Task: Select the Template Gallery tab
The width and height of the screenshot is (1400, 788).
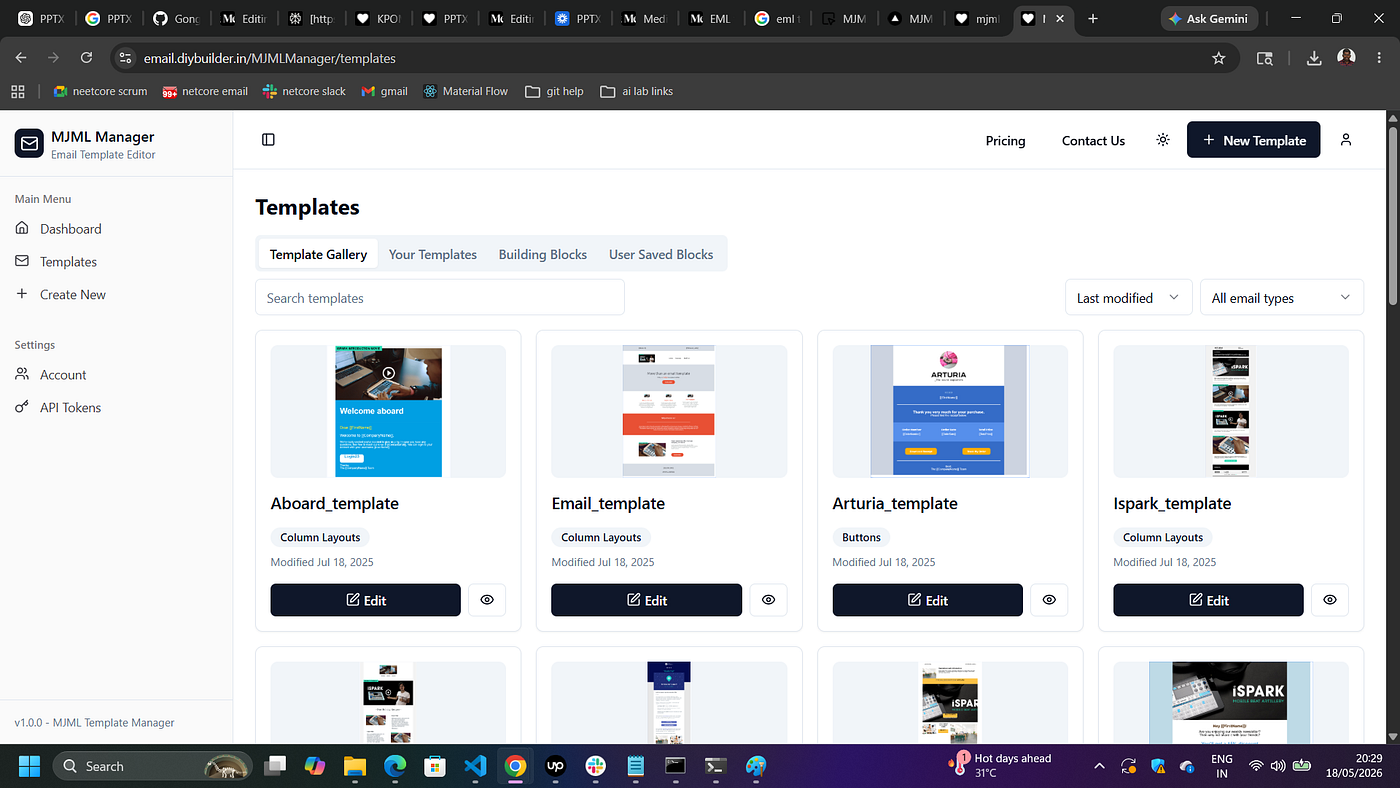Action: pos(318,254)
